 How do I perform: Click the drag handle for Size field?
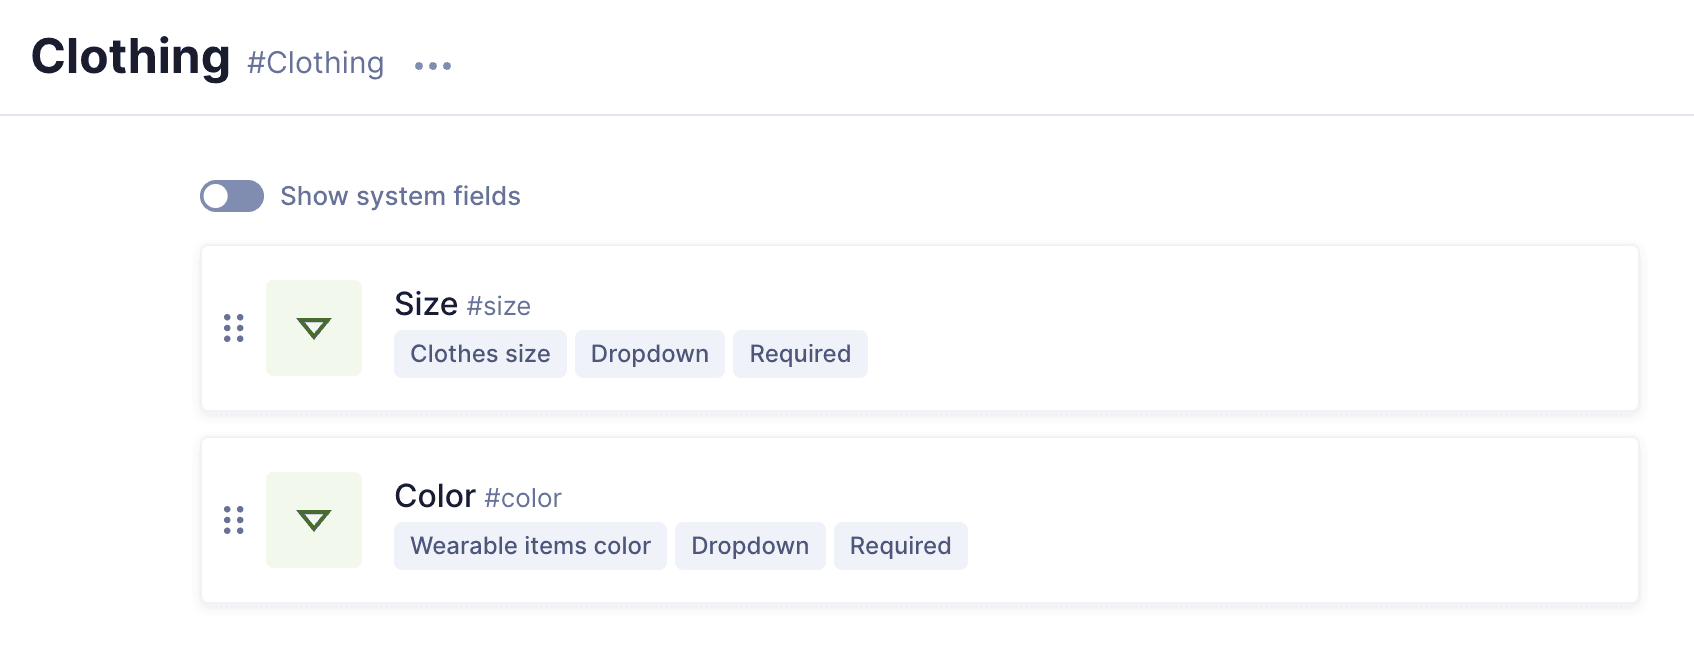(x=234, y=328)
